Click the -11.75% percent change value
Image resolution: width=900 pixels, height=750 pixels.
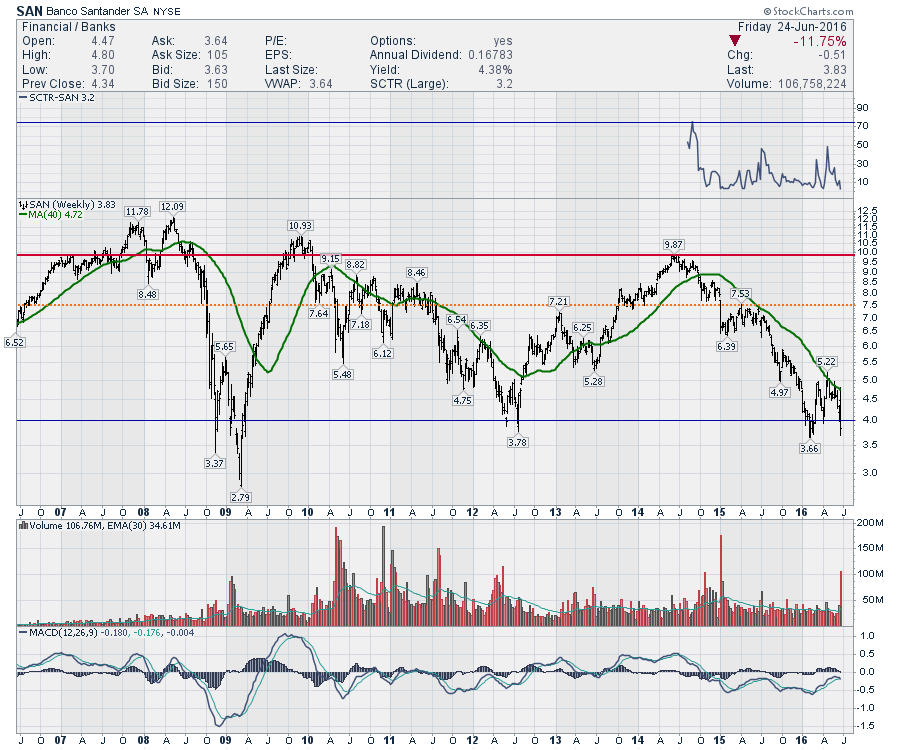click(x=817, y=41)
